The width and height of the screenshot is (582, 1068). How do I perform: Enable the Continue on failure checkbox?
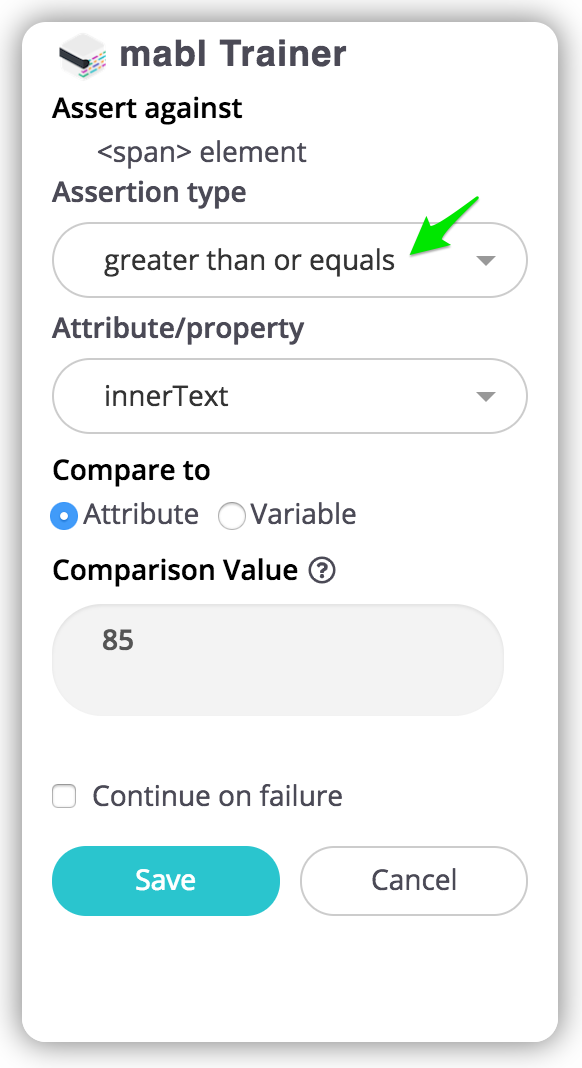(64, 796)
